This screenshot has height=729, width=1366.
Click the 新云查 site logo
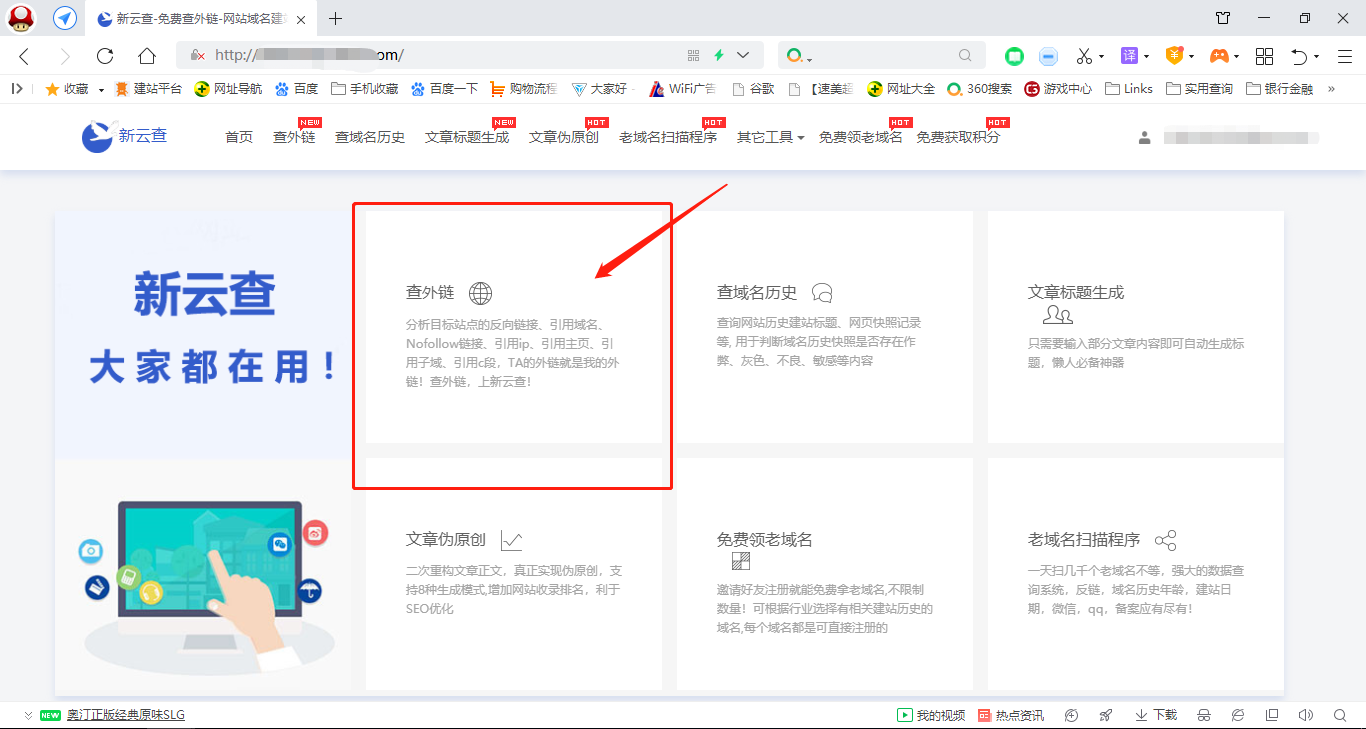[125, 135]
